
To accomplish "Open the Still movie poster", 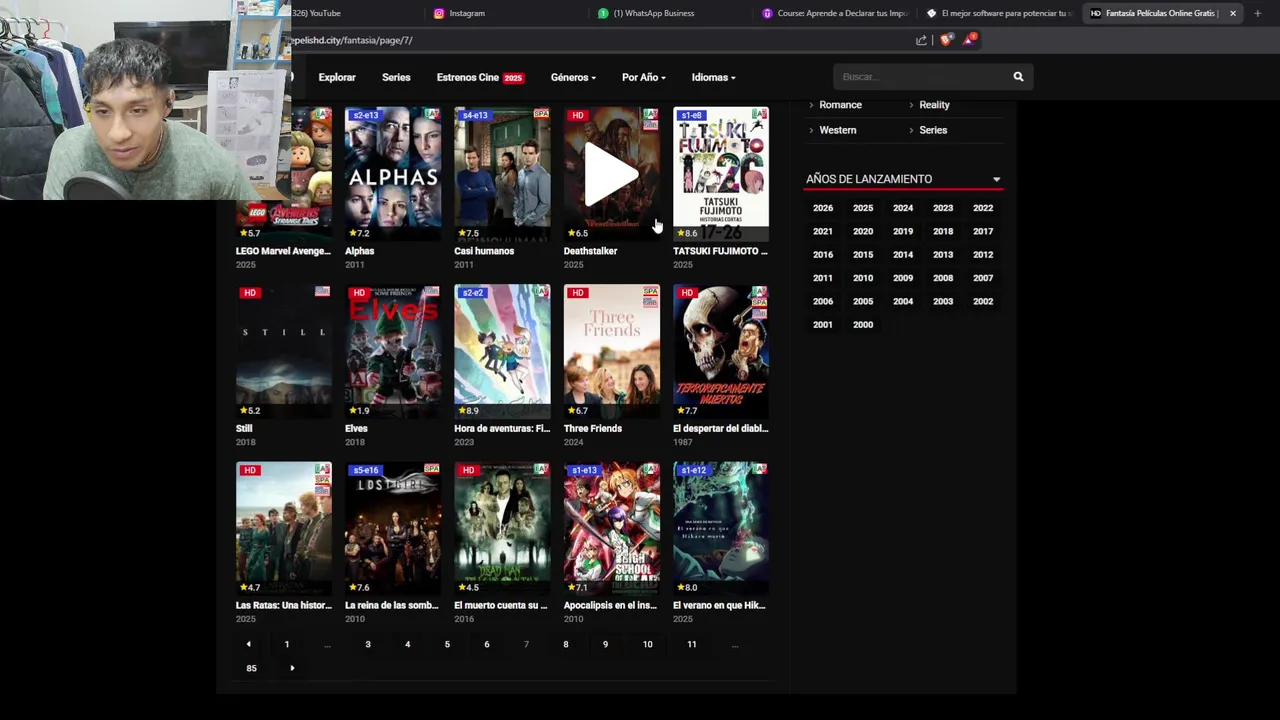I will click(284, 351).
